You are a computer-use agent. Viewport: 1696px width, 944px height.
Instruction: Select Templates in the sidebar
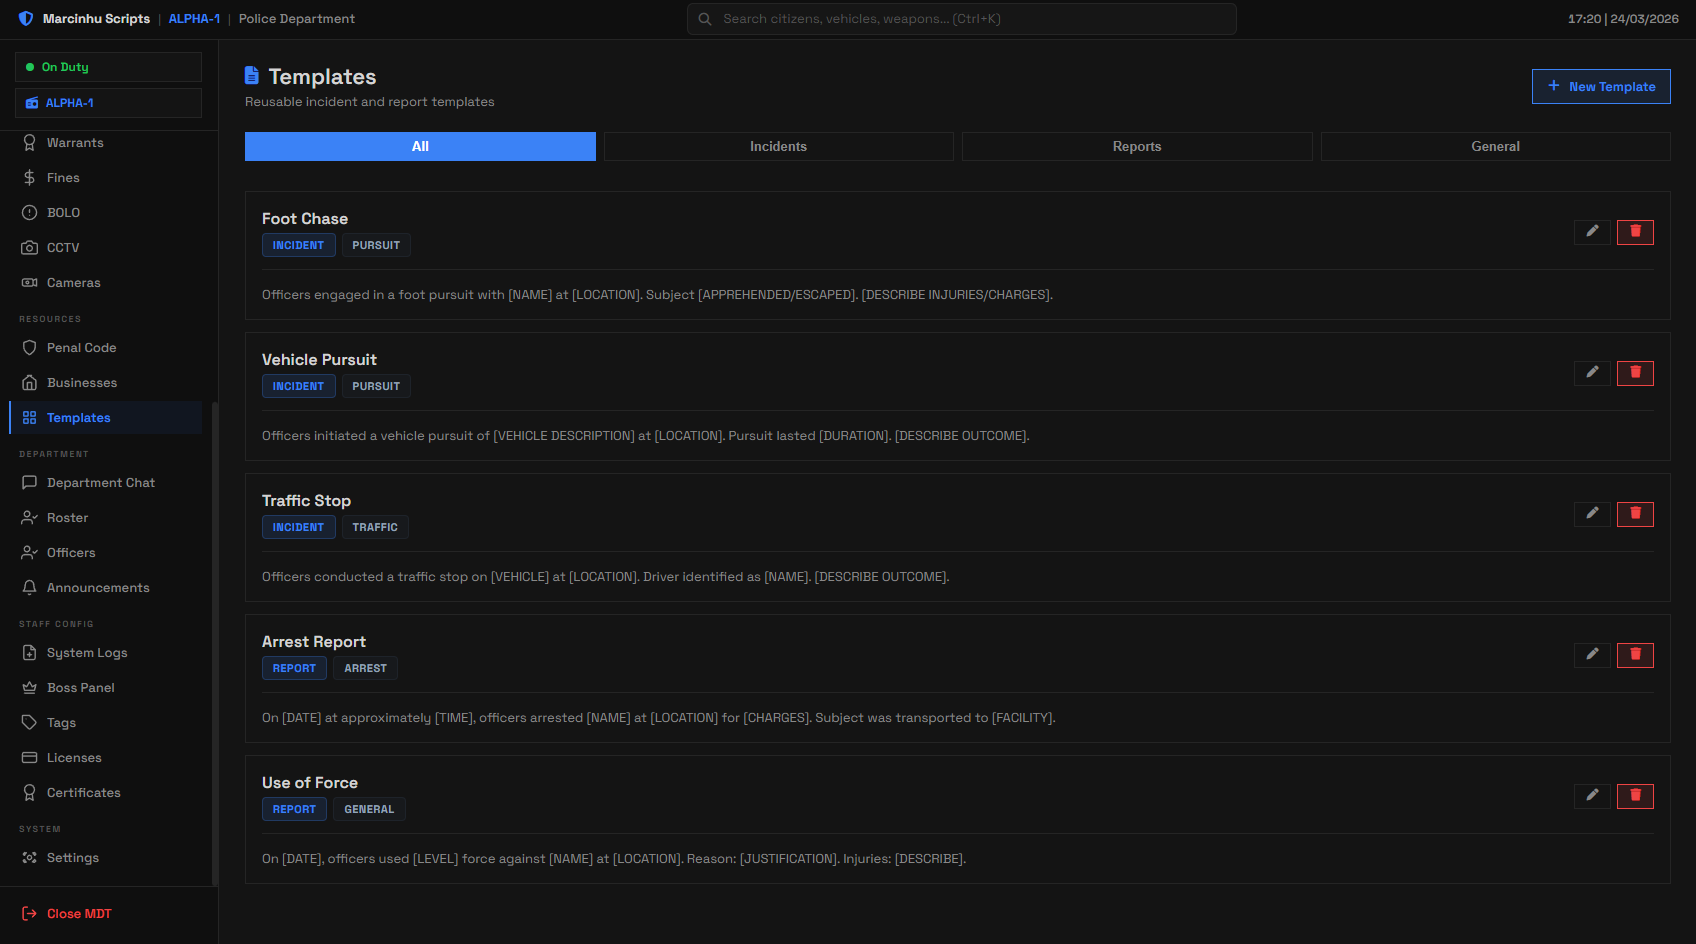tap(106, 418)
